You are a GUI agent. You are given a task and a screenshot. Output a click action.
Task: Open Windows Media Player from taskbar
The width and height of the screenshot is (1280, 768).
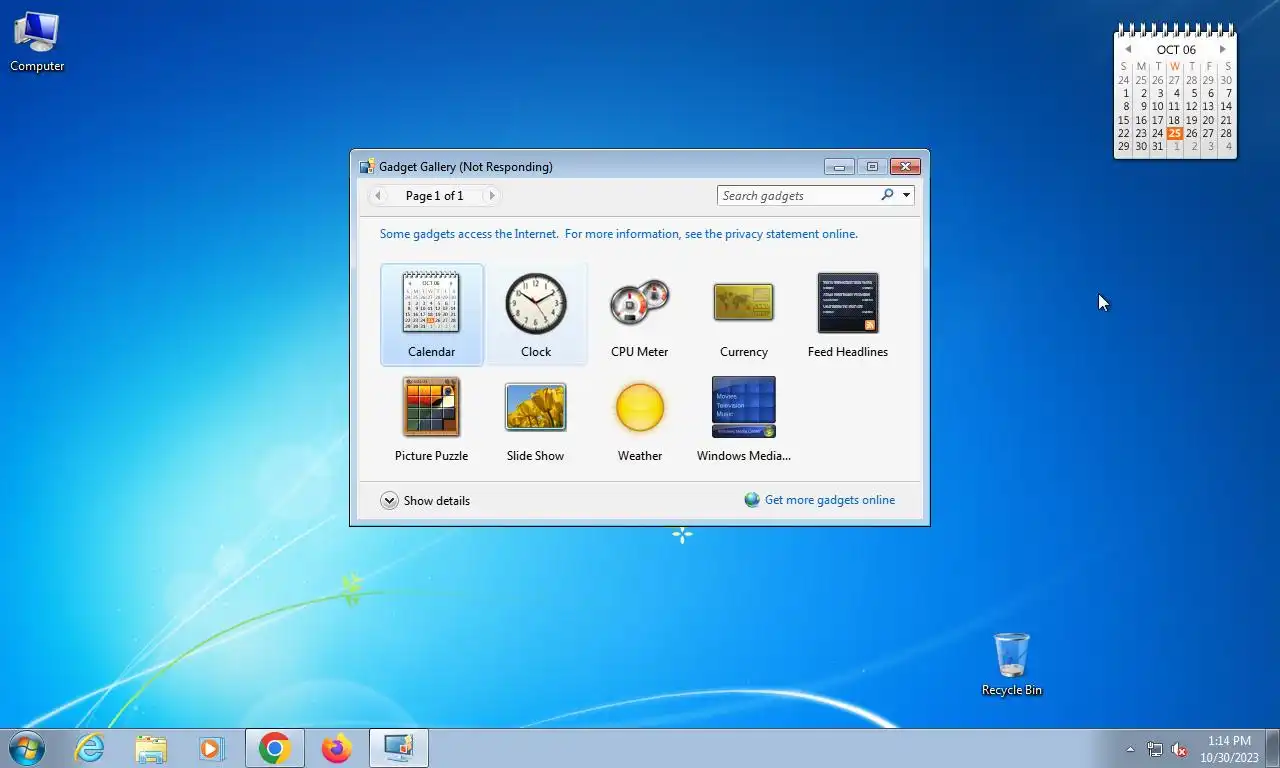coord(212,748)
